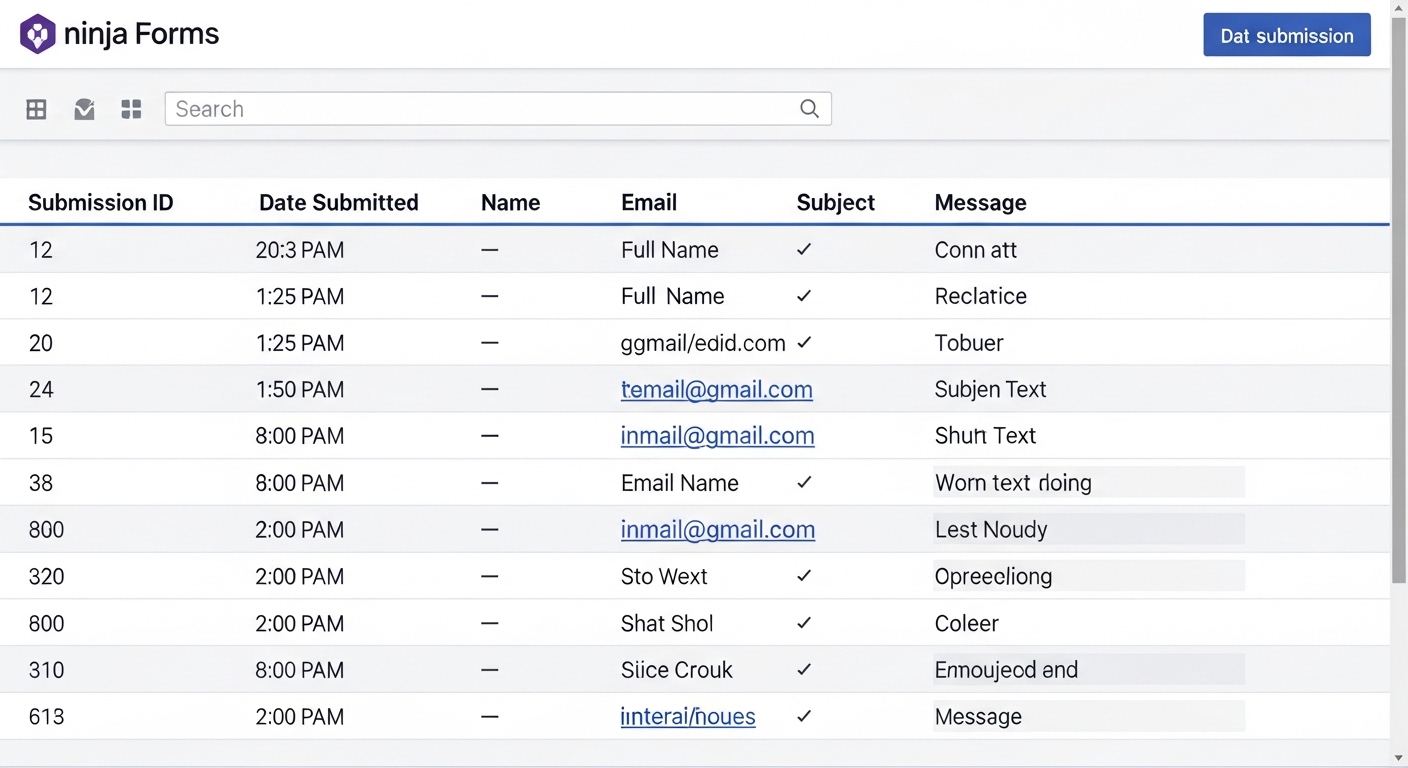Click the scrollbar up arrow
The height and width of the screenshot is (768, 1408).
click(x=1399, y=8)
